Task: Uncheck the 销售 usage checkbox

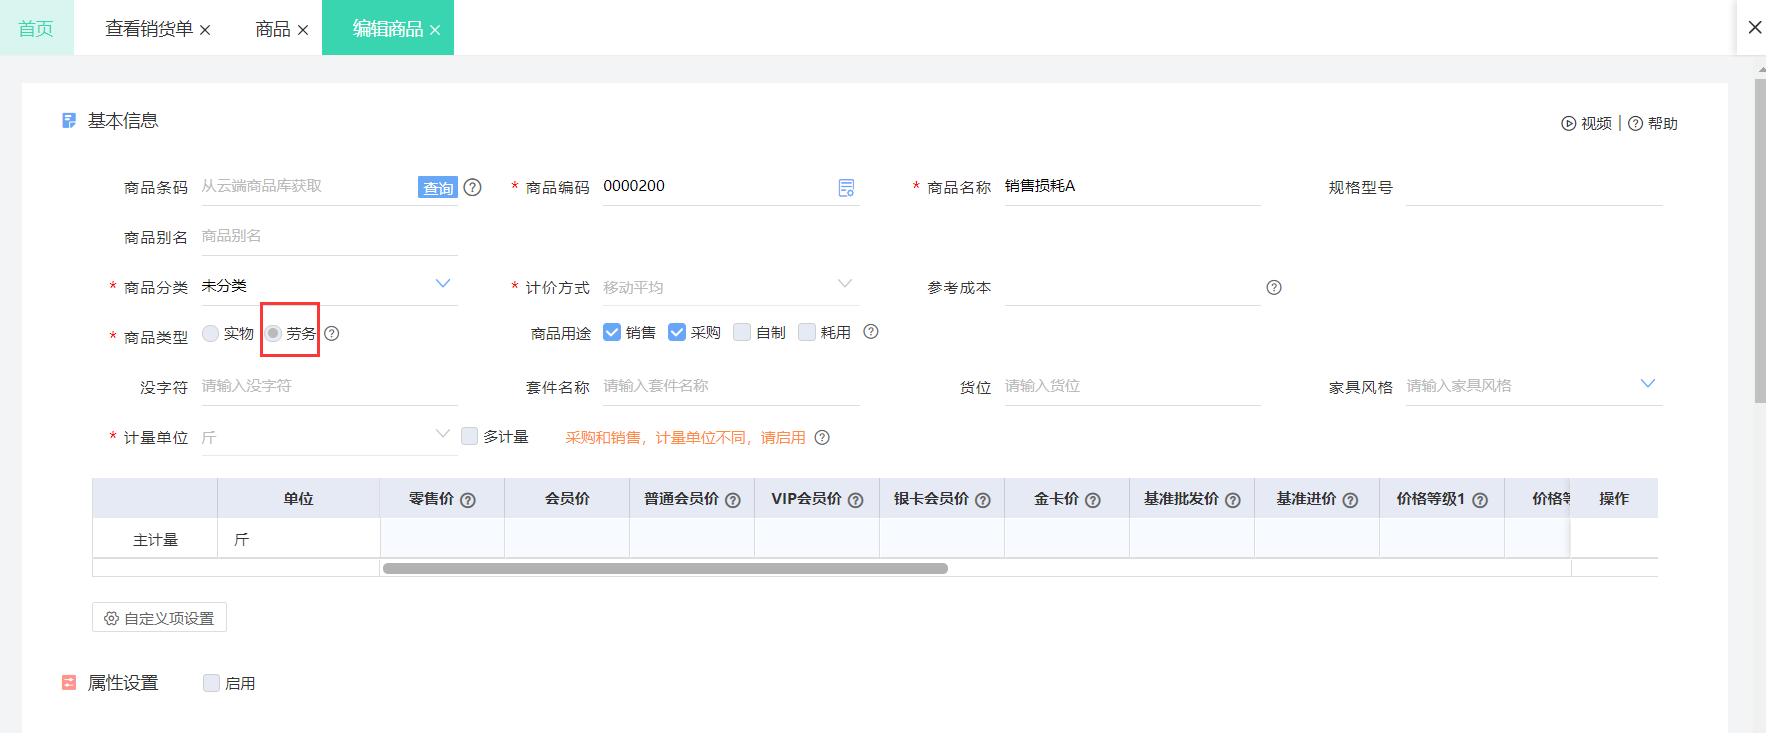Action: tap(612, 332)
